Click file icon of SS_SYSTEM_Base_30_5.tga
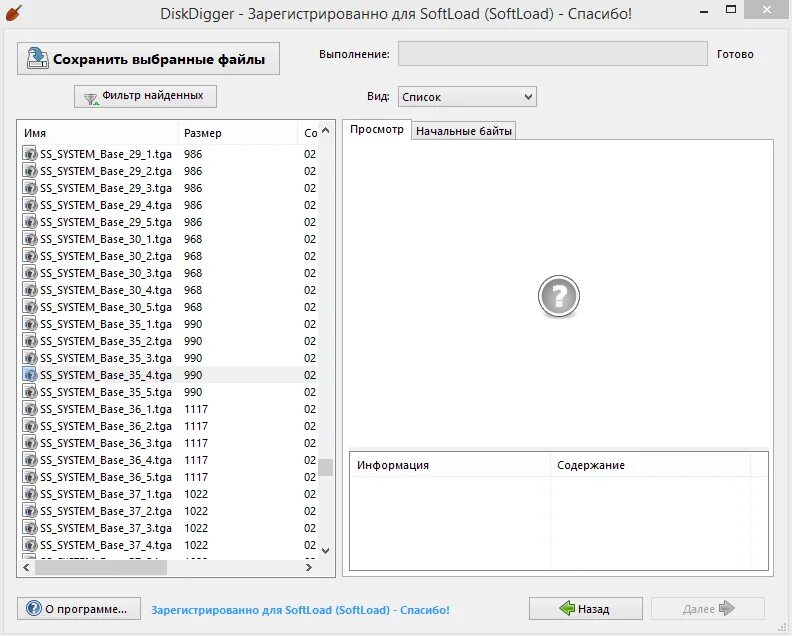Screen dimensions: 792x636 click(30, 307)
